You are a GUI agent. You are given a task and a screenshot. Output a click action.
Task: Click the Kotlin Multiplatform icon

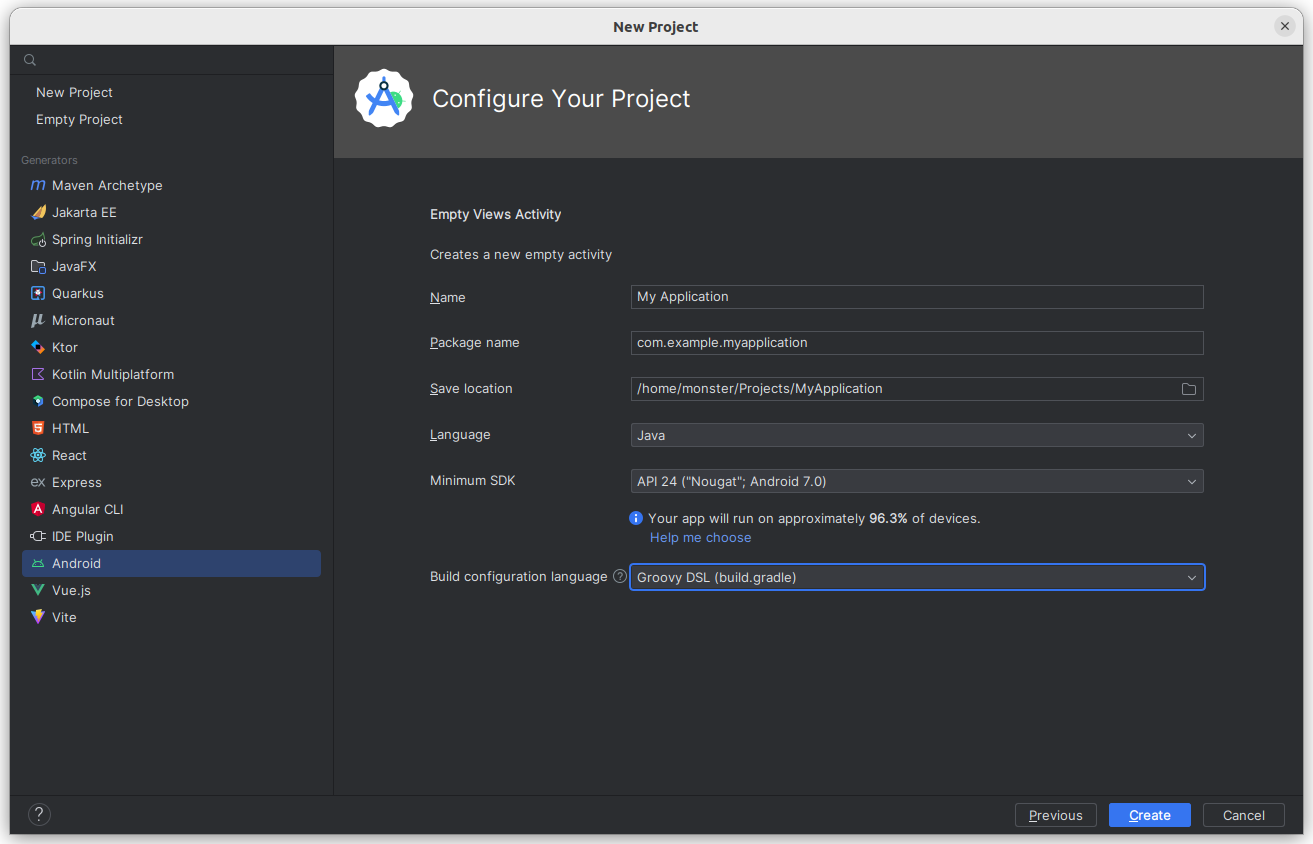point(38,374)
